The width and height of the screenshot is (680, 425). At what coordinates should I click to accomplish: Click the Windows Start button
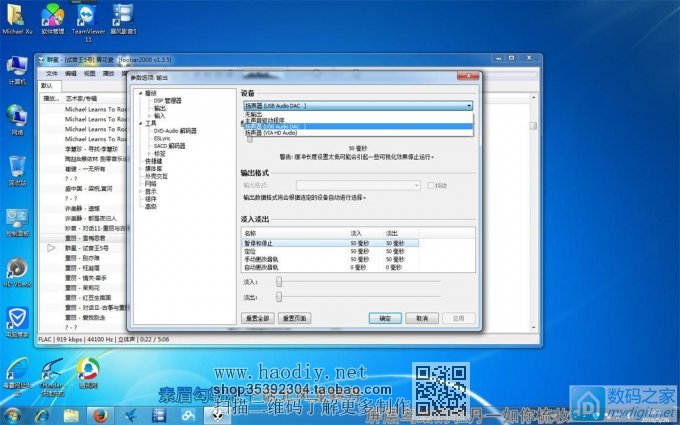(12, 415)
